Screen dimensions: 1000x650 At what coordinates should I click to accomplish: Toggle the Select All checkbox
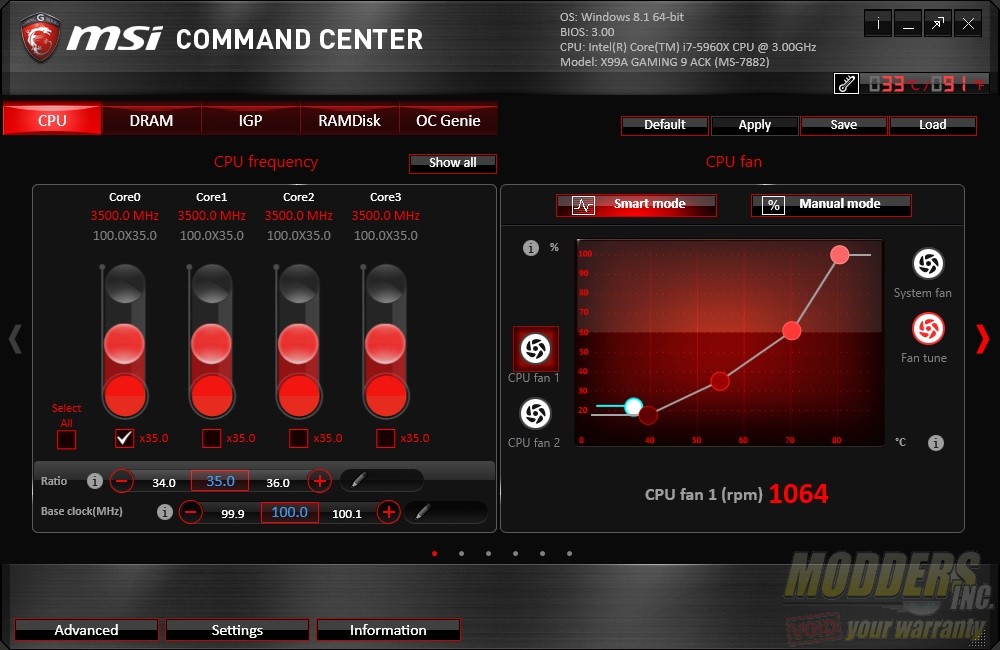click(x=66, y=439)
